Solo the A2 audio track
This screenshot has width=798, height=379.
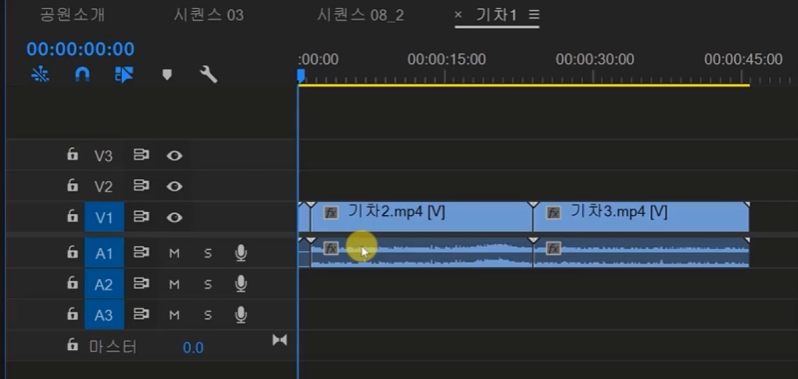click(208, 284)
